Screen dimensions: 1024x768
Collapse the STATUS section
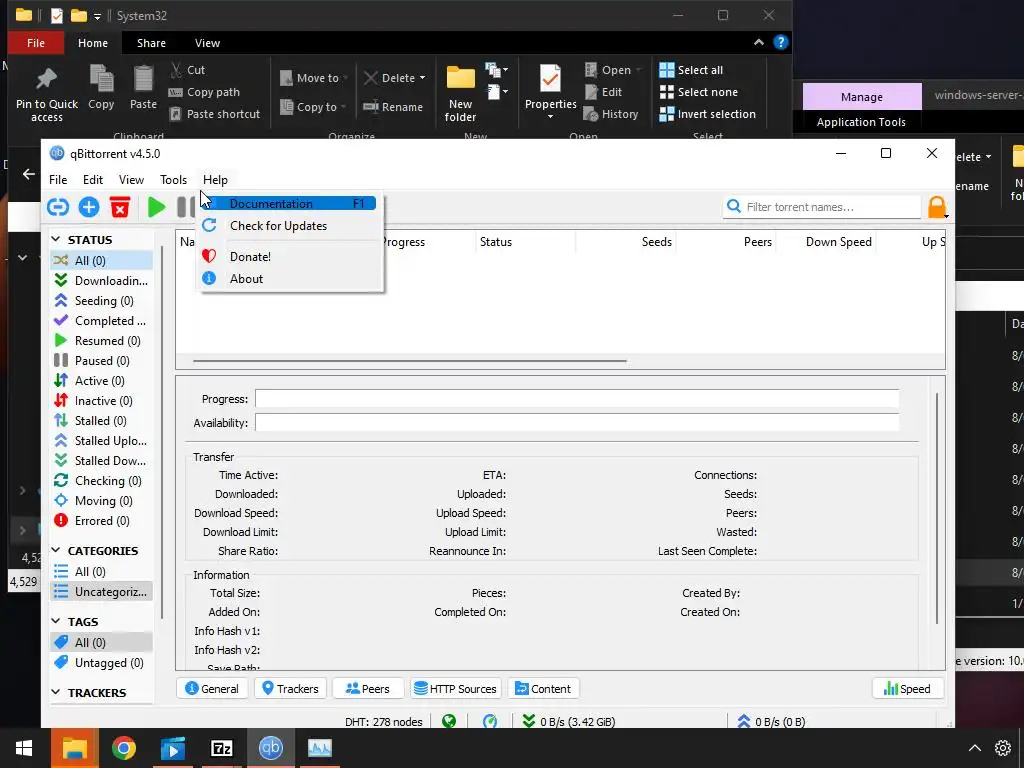(56, 240)
